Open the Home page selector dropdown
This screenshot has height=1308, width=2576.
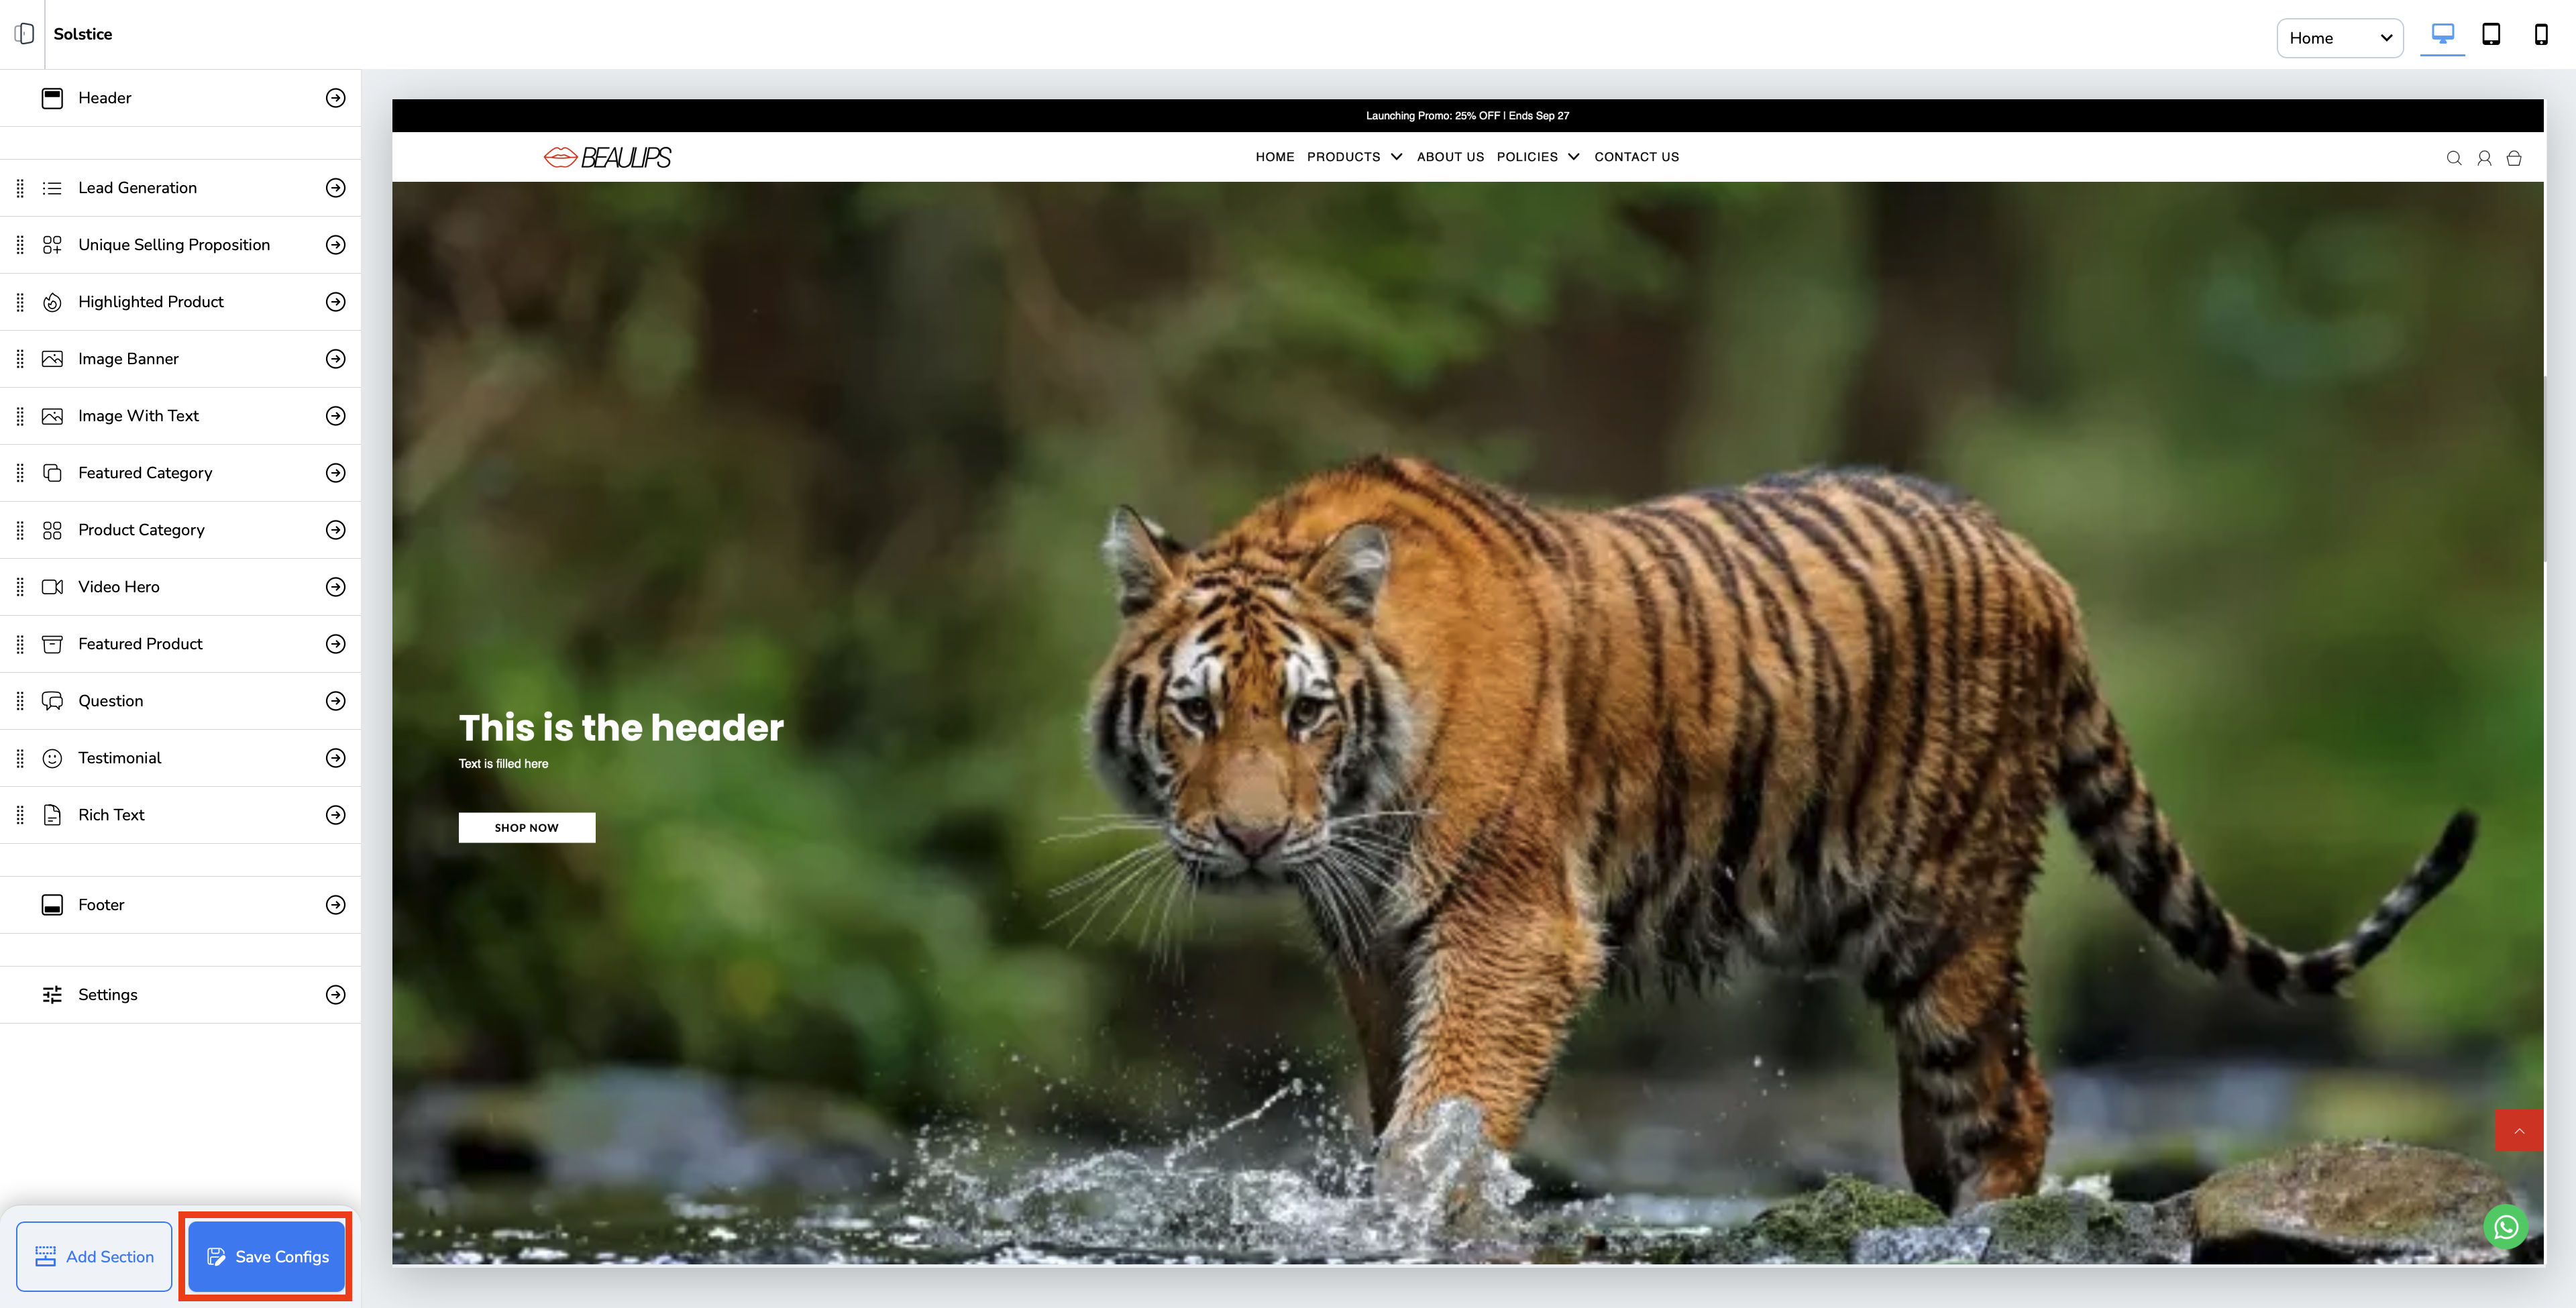2339,38
